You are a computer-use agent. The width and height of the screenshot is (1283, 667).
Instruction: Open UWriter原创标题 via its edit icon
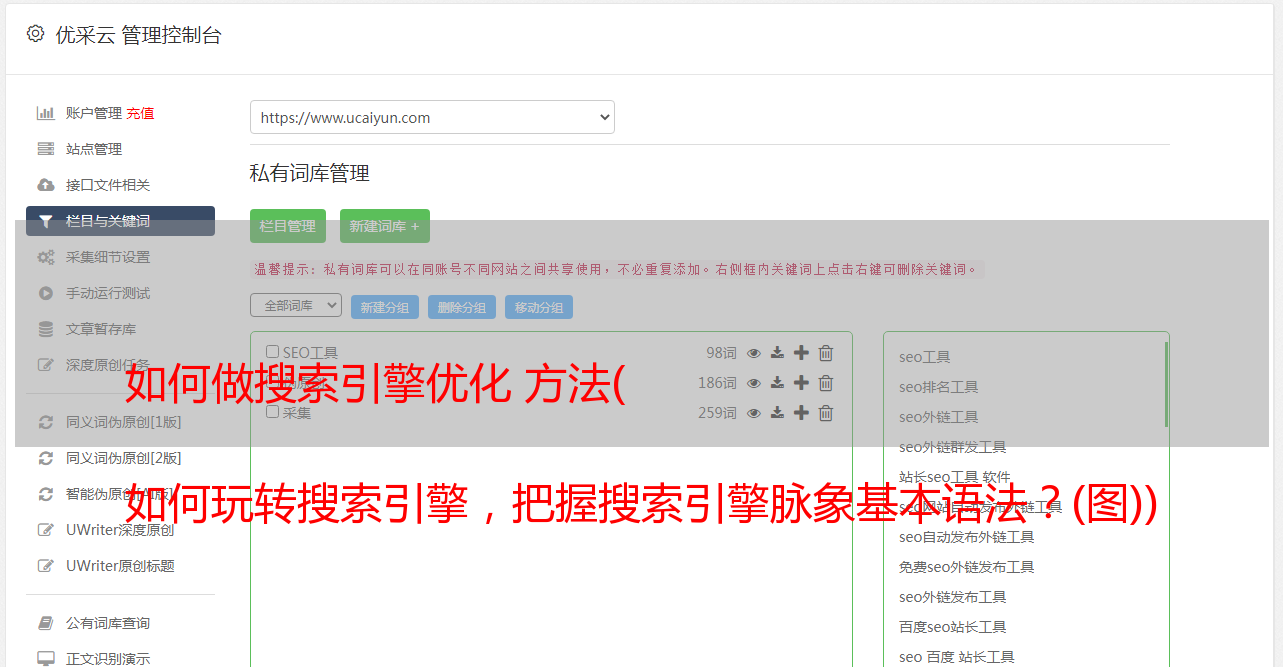tap(46, 566)
